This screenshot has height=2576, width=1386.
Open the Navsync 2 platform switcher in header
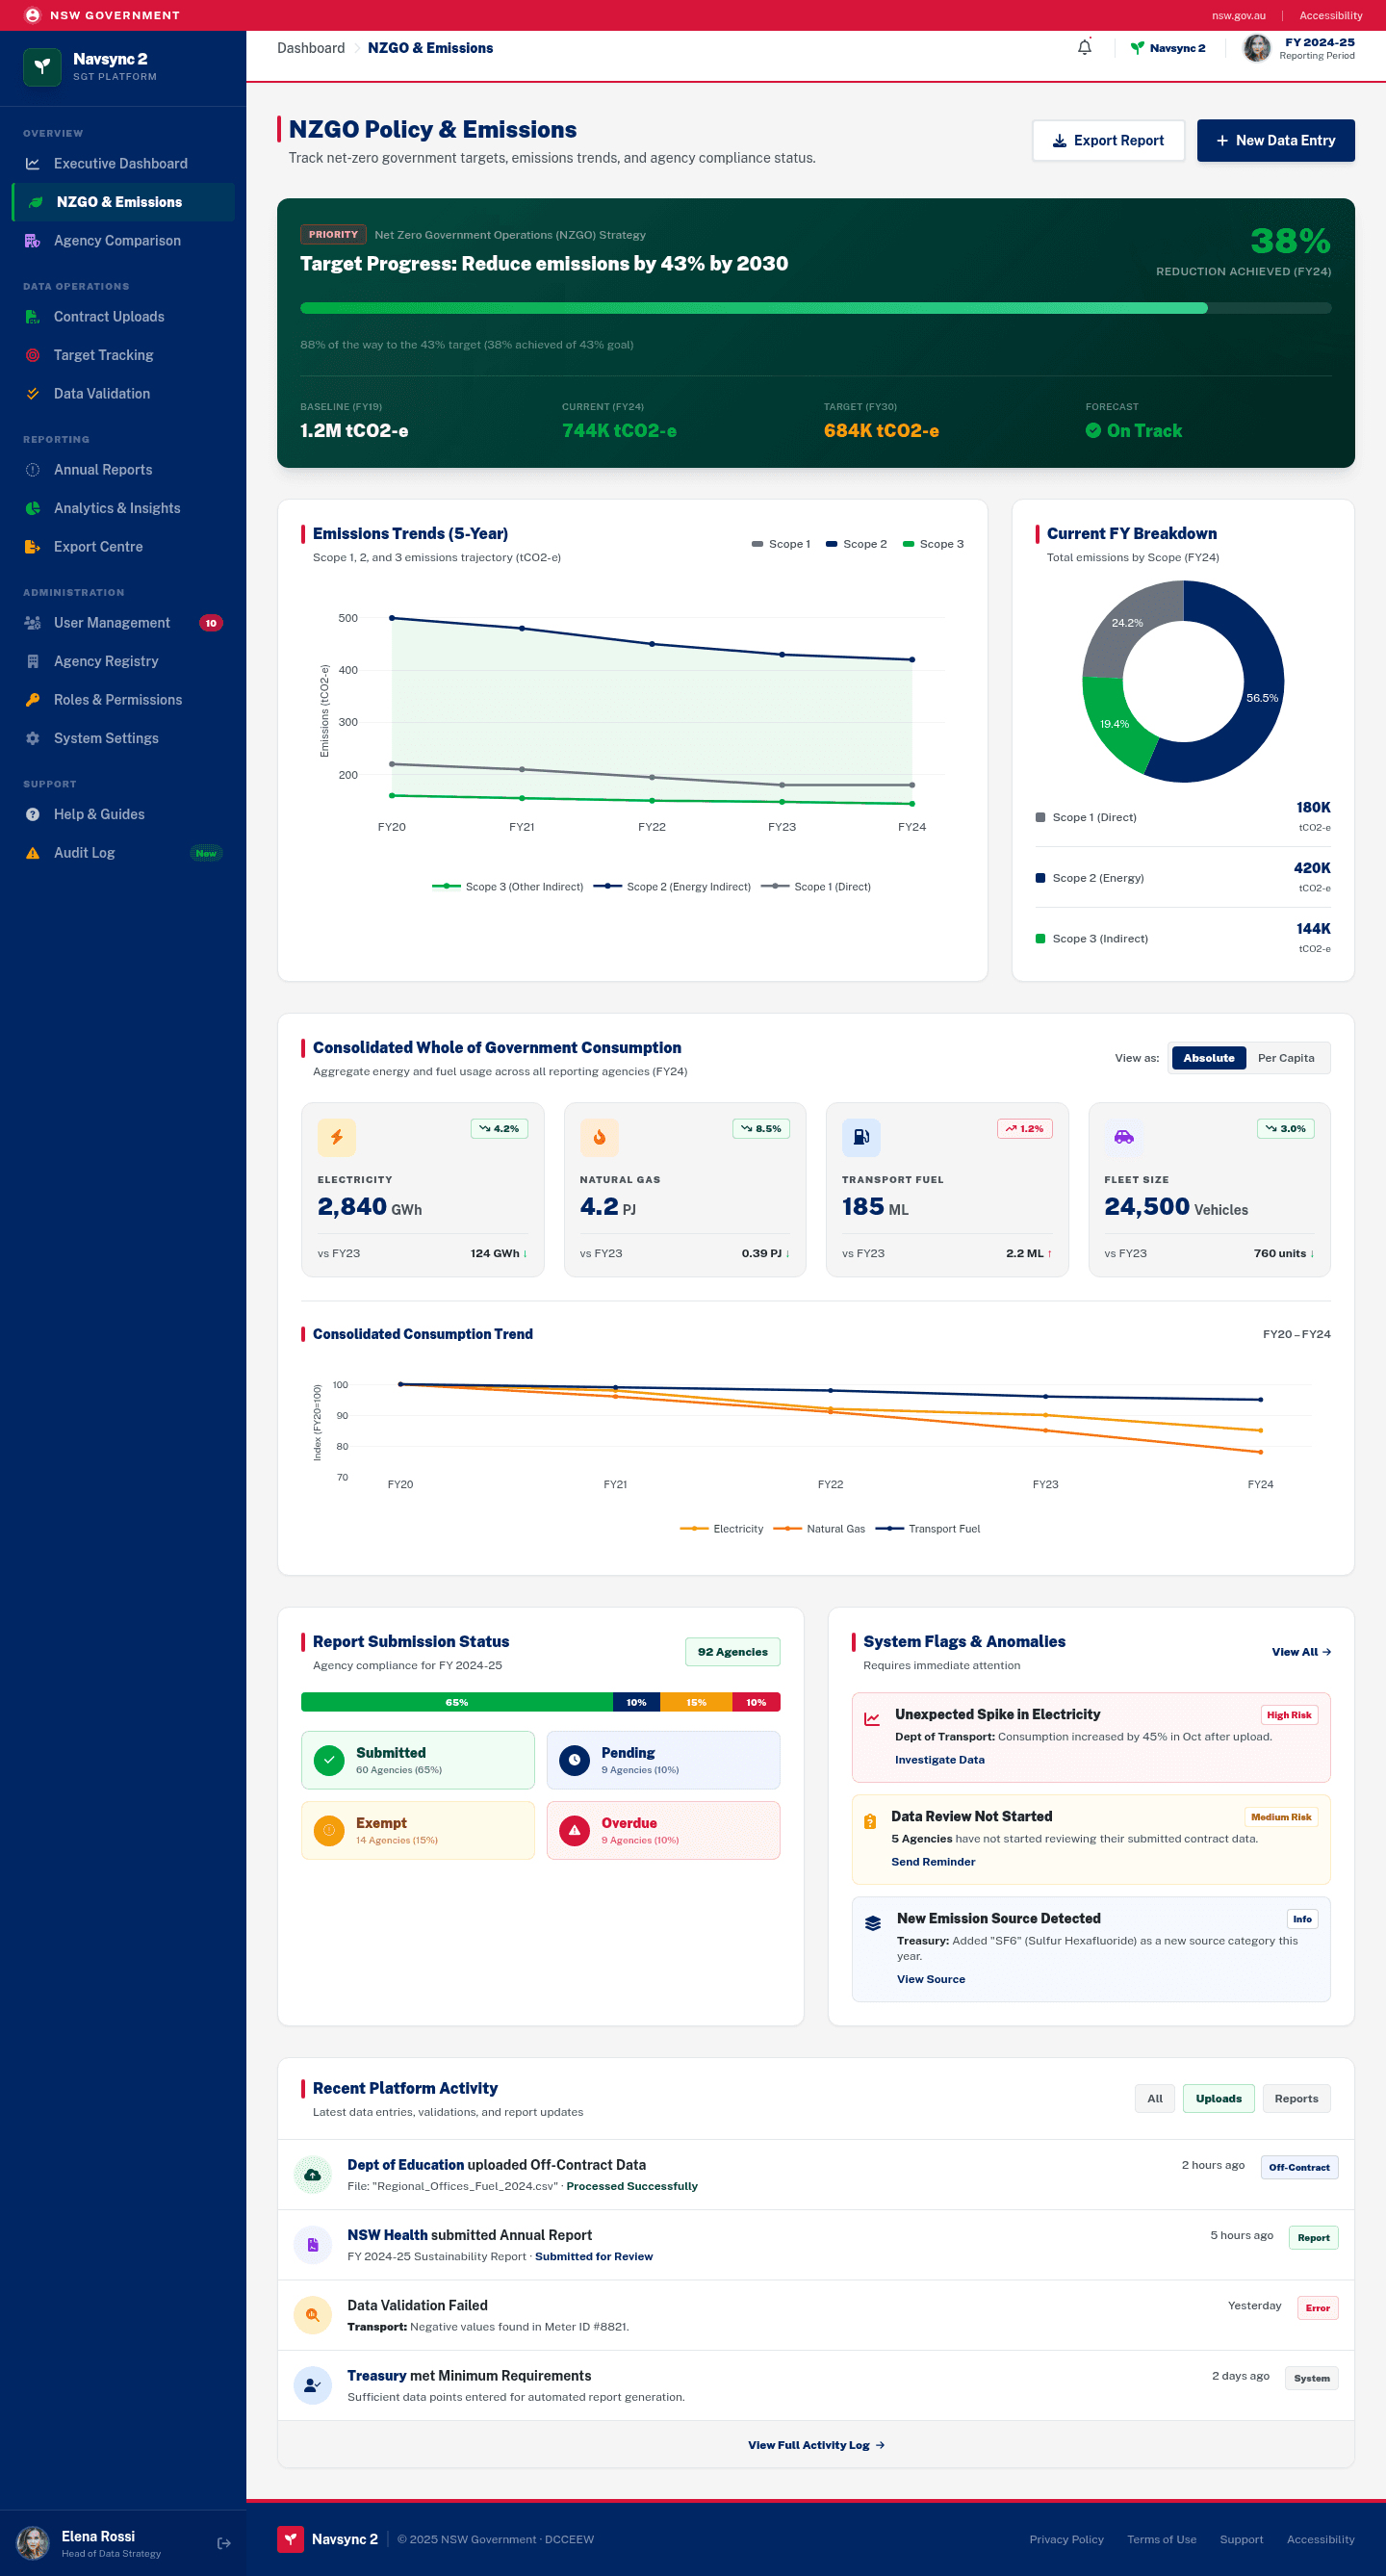coord(1167,48)
